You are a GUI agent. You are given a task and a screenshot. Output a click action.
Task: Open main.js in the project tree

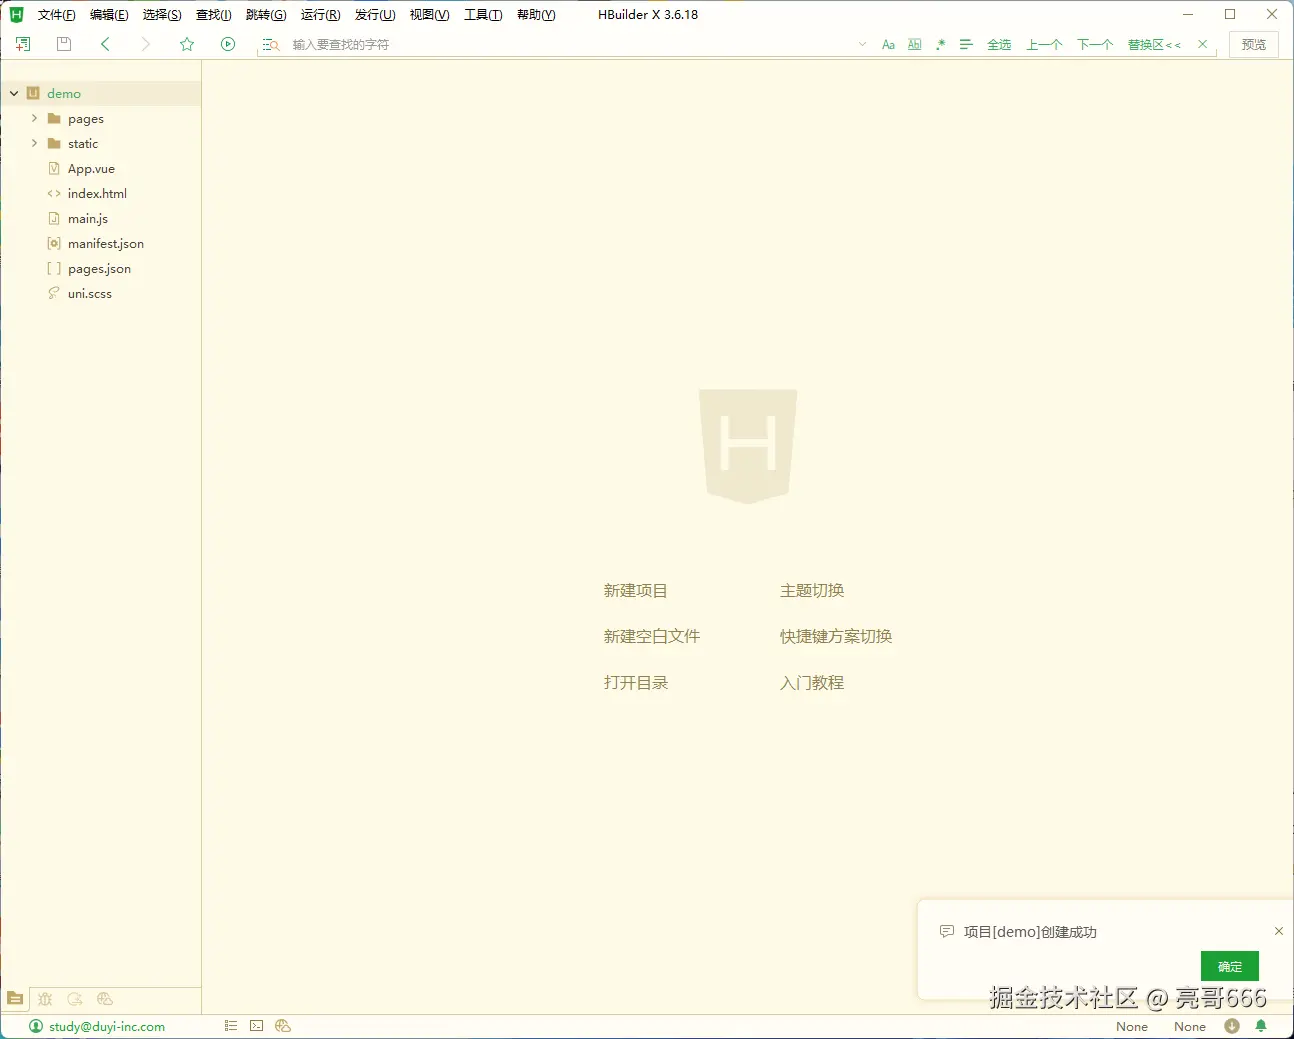tap(88, 219)
